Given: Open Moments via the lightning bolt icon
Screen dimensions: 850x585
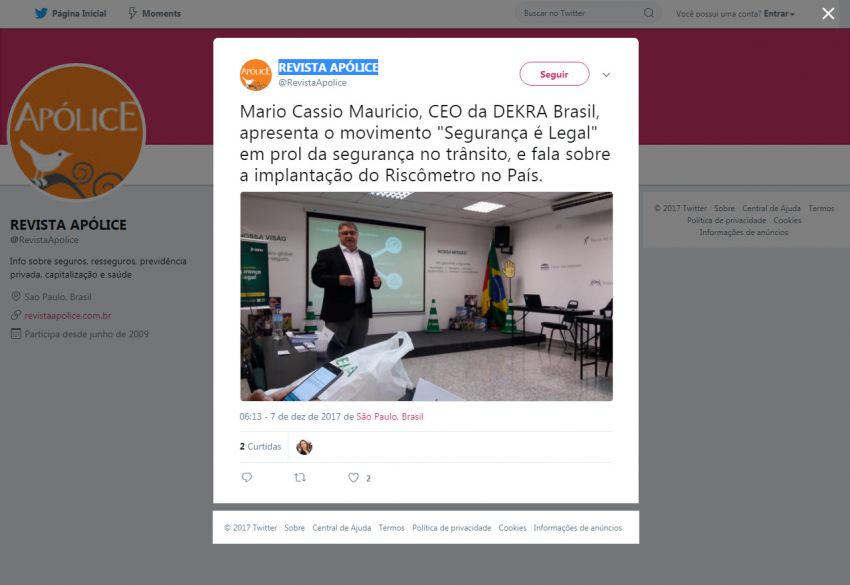Looking at the screenshot, I should pyautogui.click(x=133, y=13).
